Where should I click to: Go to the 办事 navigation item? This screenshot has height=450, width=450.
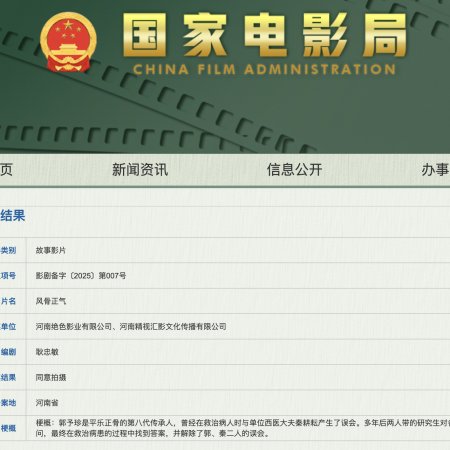(x=436, y=169)
